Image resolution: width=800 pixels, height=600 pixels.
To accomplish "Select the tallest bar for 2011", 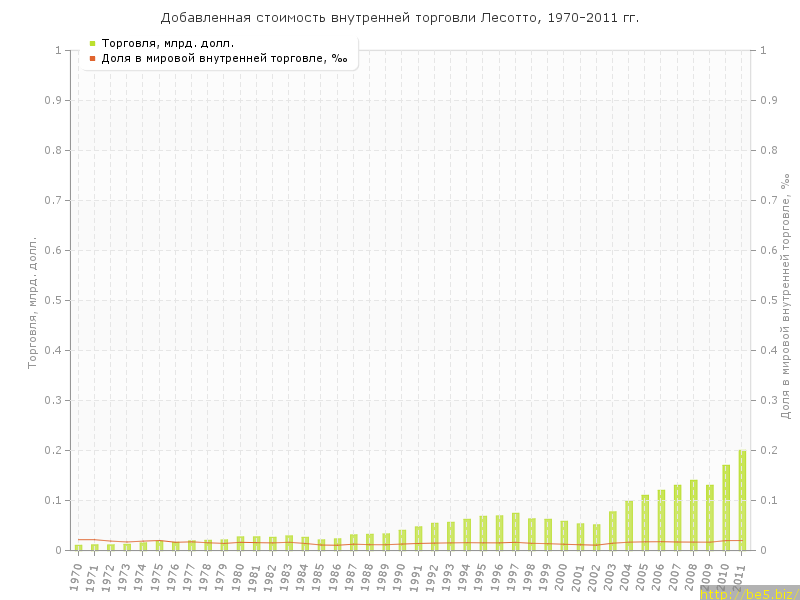I will pos(742,500).
